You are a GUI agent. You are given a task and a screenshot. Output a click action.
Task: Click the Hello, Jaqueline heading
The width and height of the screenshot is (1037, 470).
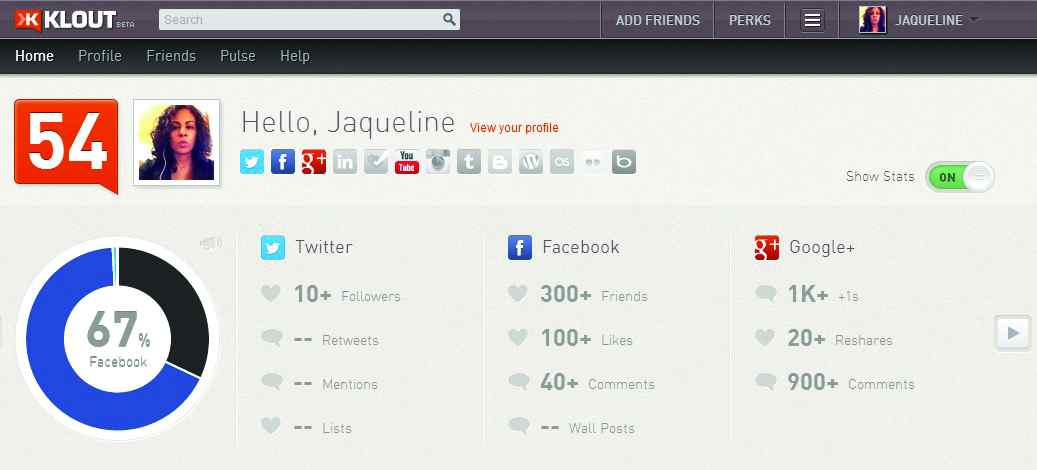coord(348,124)
